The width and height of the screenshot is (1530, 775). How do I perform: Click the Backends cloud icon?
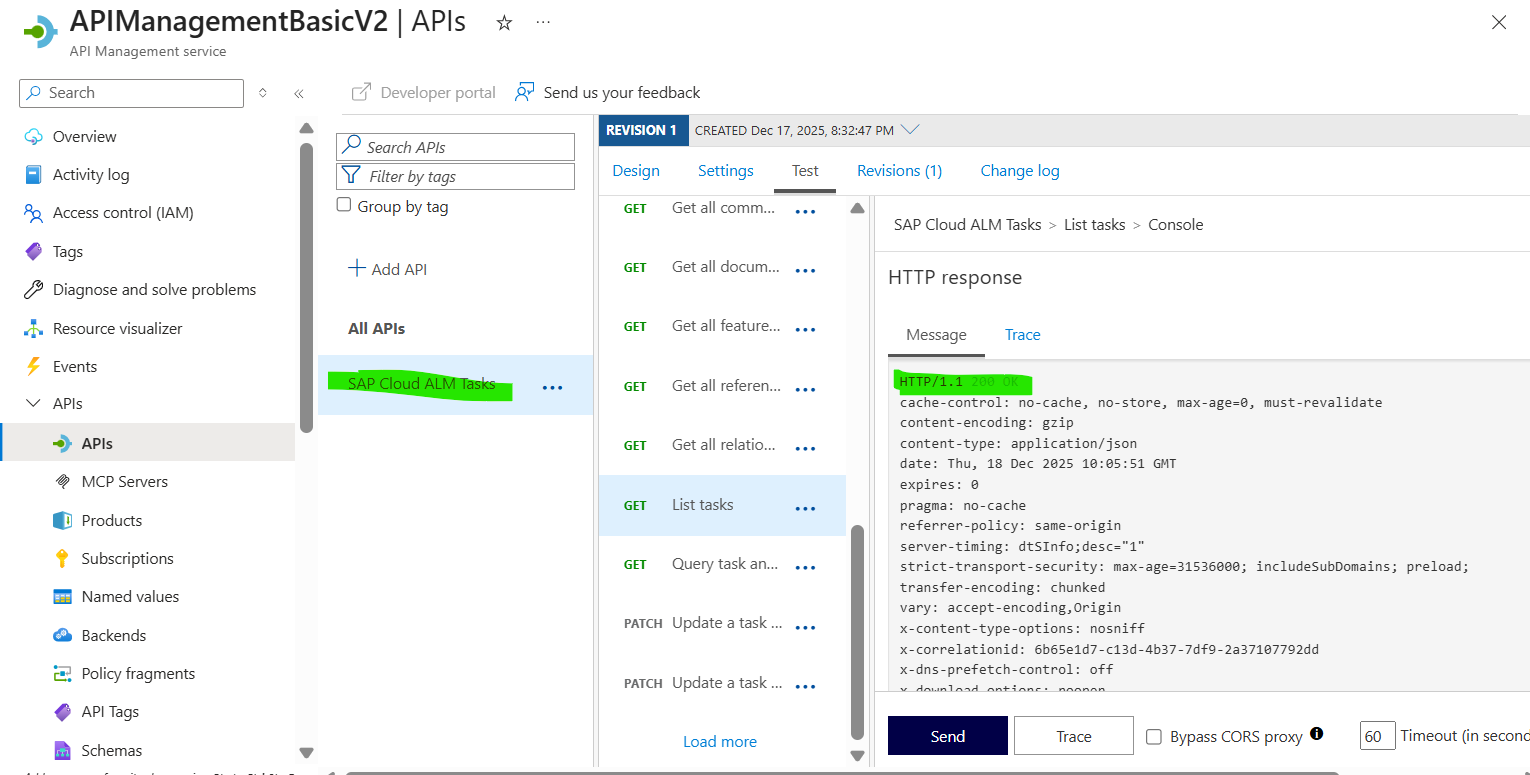[x=63, y=636]
